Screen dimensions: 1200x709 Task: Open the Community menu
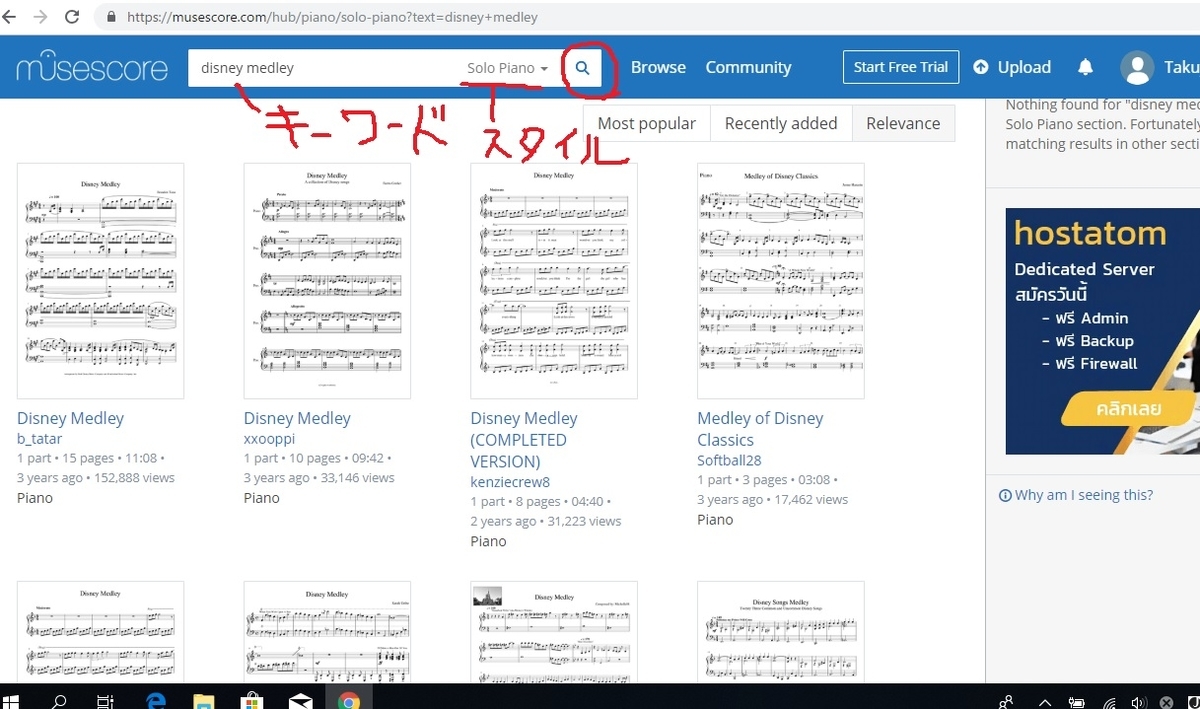[748, 67]
